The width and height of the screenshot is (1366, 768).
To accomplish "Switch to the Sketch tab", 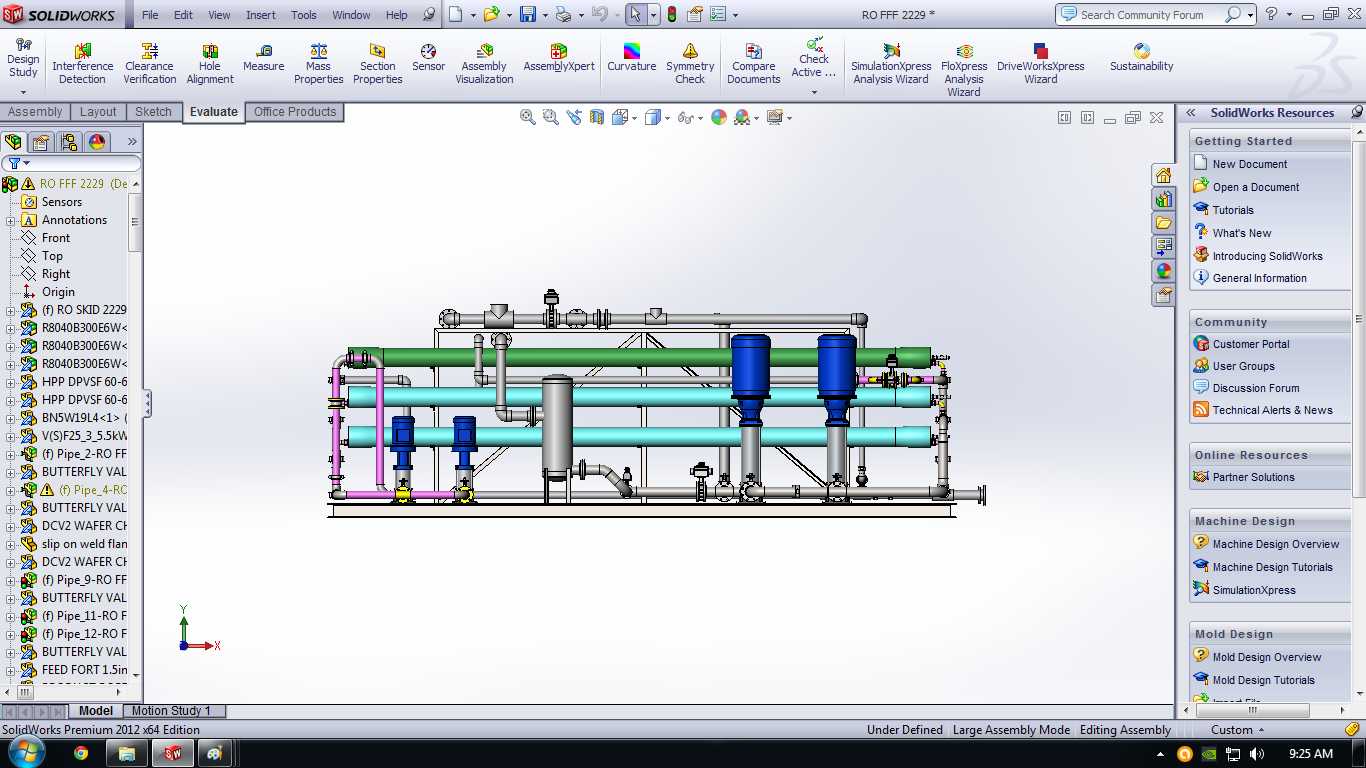I will point(153,112).
